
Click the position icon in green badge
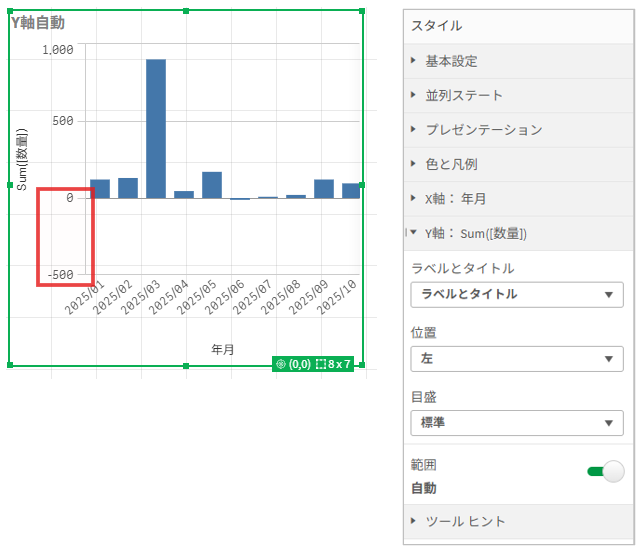click(280, 365)
